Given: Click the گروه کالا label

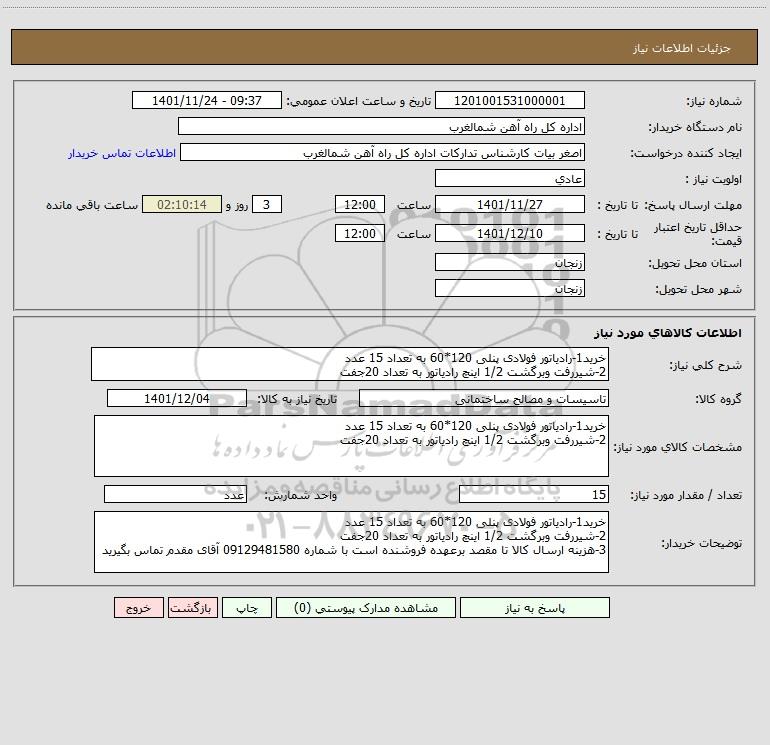Looking at the screenshot, I should (x=718, y=400).
